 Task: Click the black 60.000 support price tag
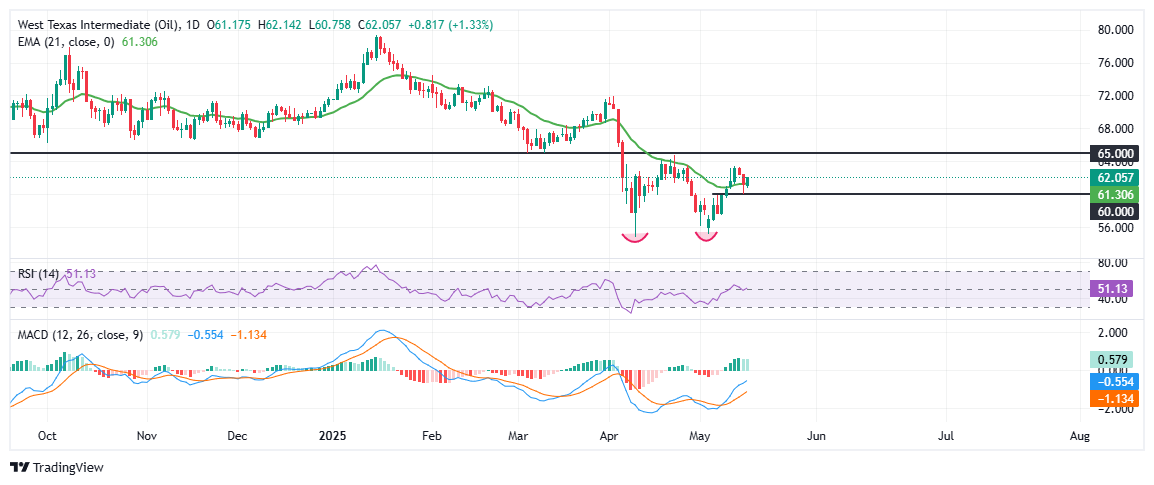(1116, 212)
